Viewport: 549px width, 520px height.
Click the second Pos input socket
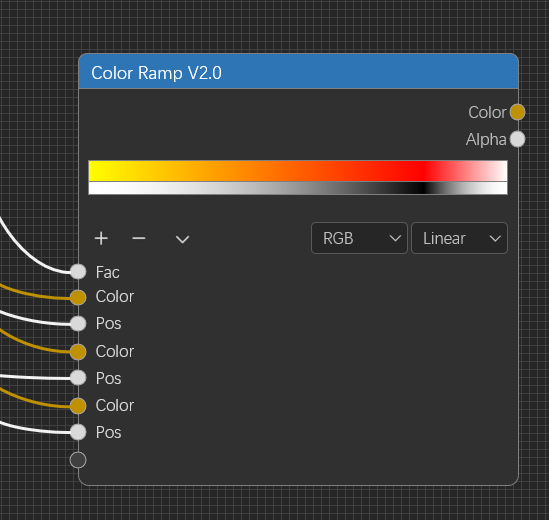click(78, 378)
